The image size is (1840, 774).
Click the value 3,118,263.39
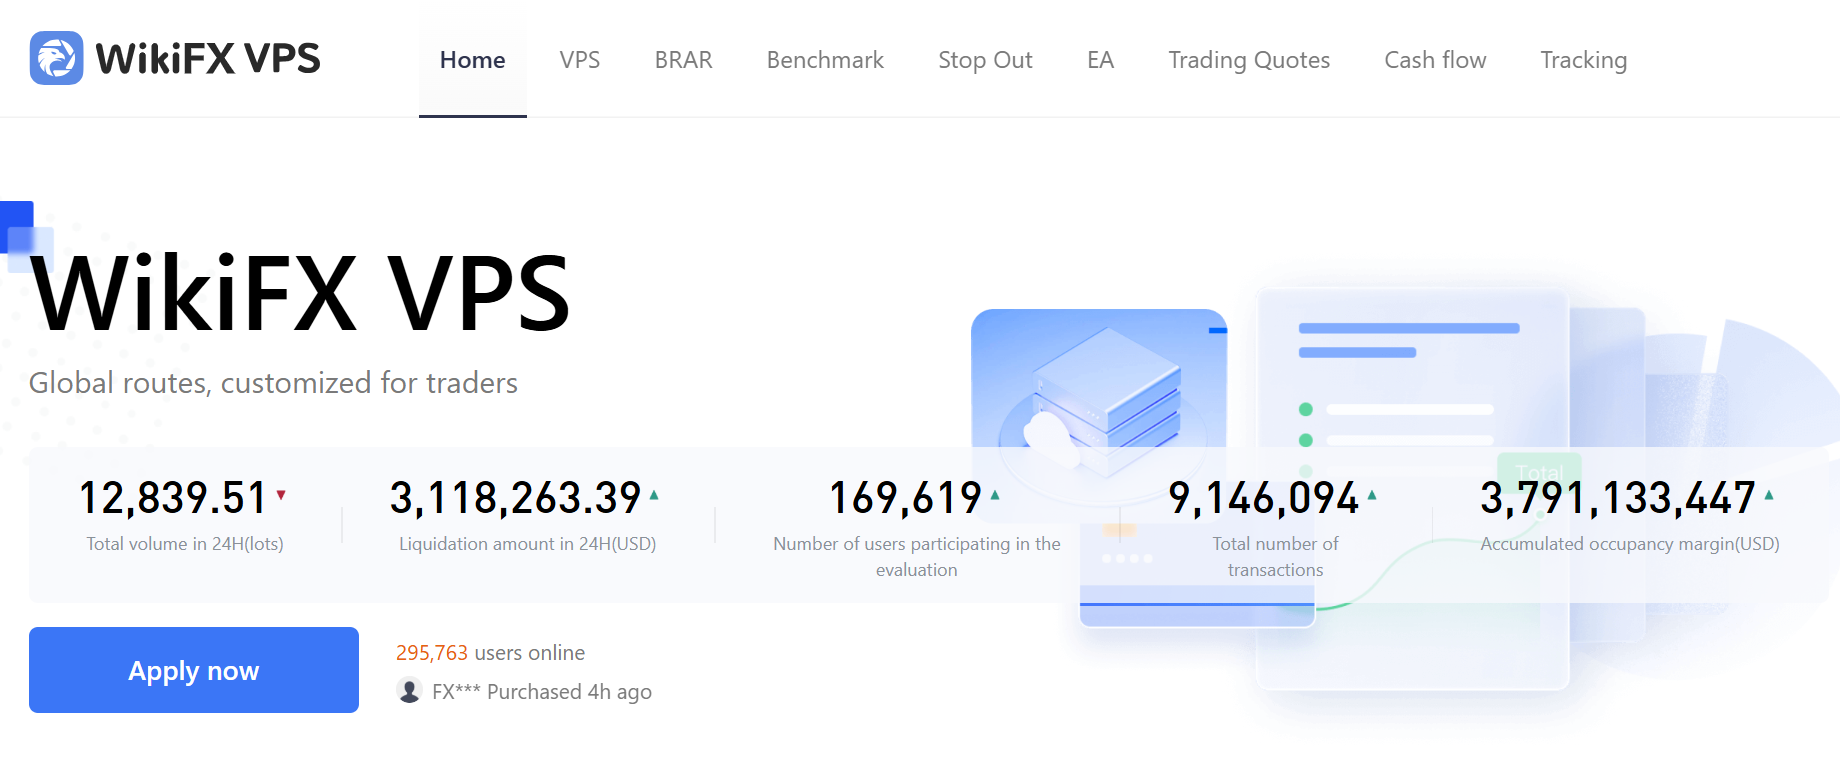(x=515, y=498)
